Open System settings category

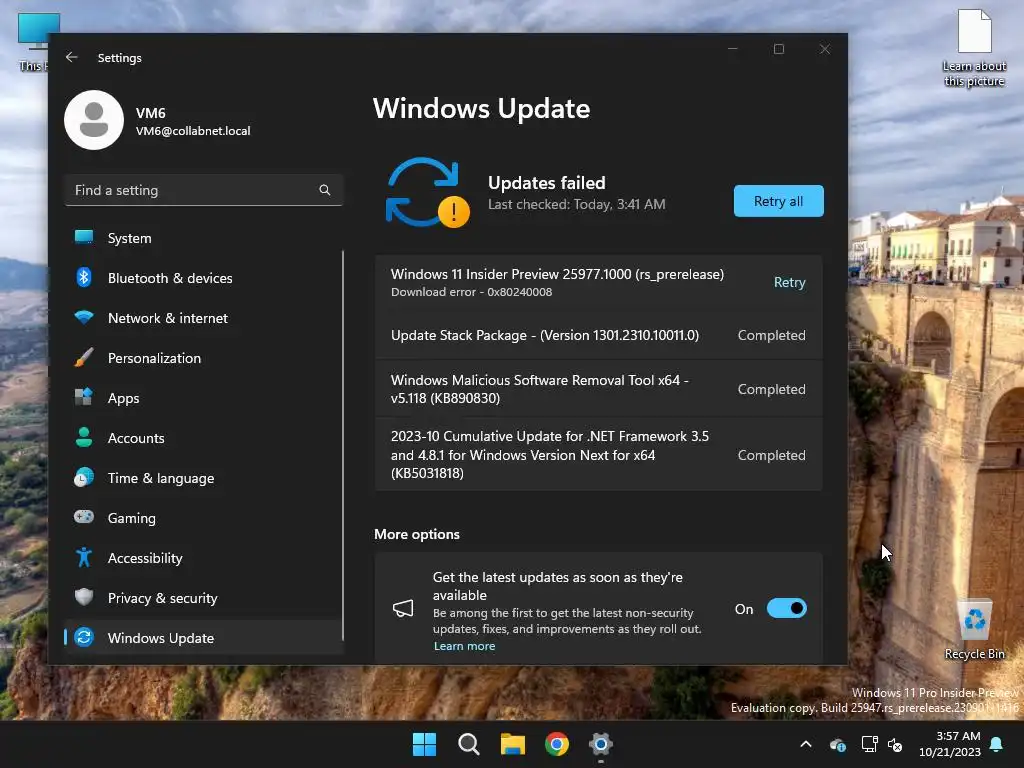pos(204,238)
